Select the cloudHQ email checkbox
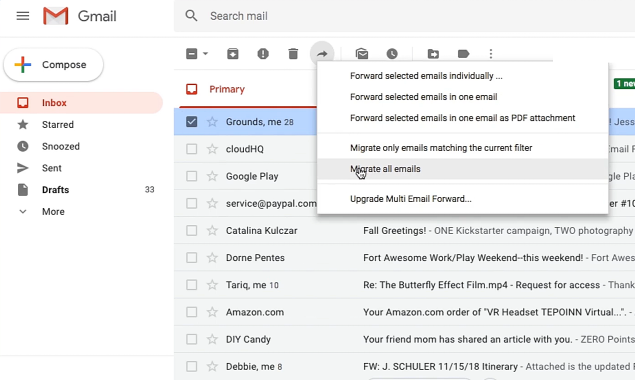635x380 pixels. point(192,149)
